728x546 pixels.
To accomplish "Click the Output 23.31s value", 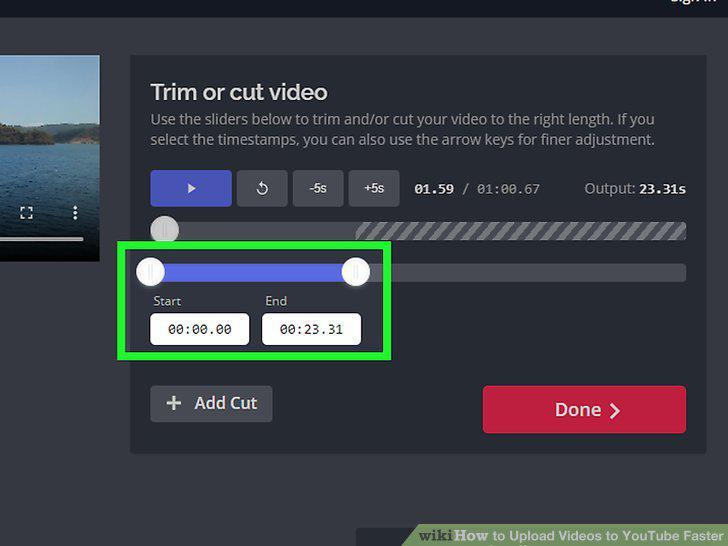I will coord(663,189).
